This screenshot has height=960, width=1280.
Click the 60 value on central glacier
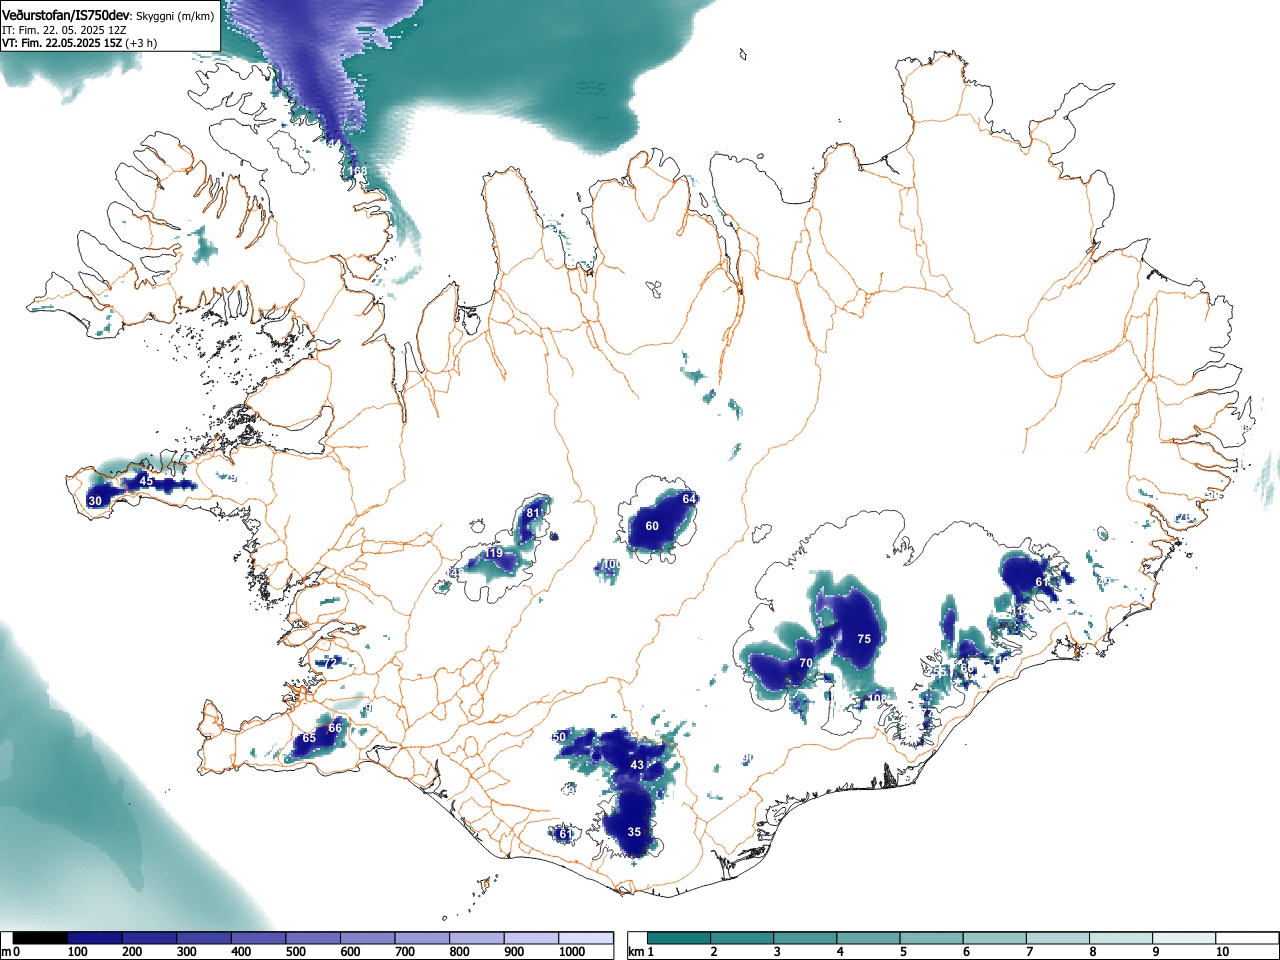[652, 526]
